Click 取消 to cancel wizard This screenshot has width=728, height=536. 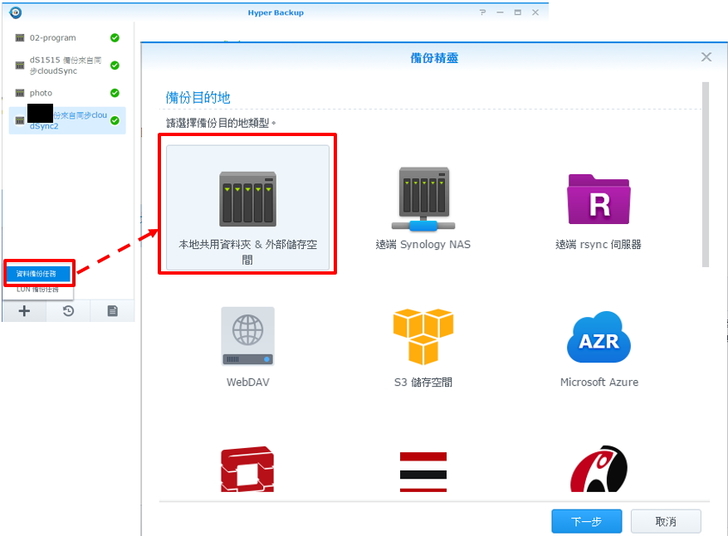666,521
